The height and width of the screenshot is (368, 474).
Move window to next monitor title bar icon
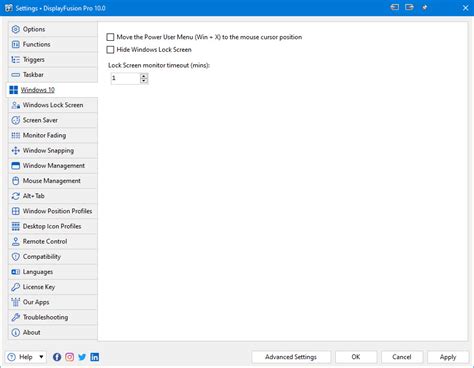[409, 7]
